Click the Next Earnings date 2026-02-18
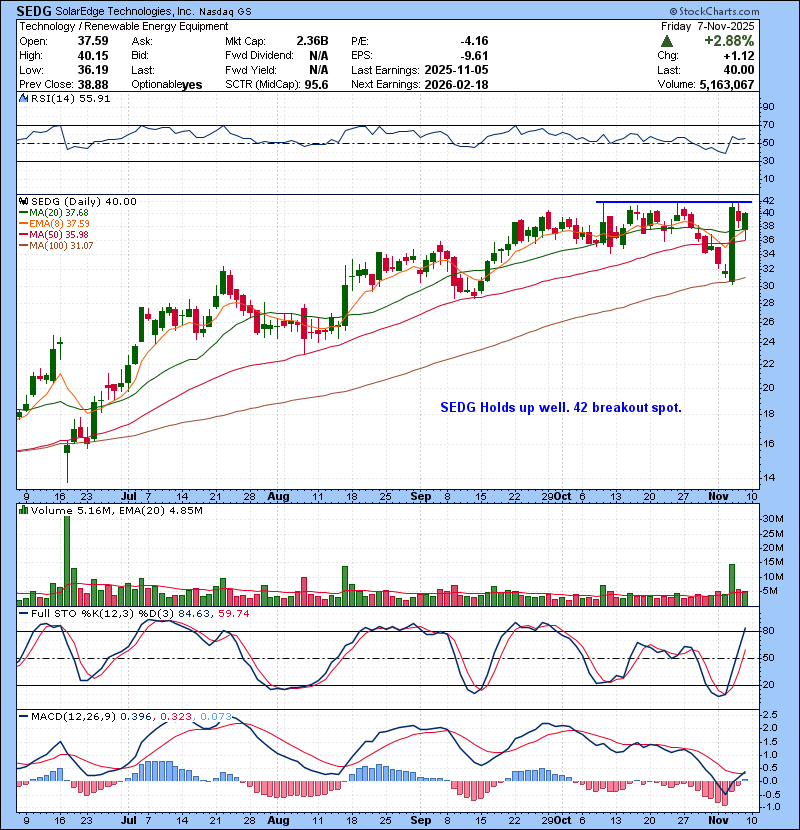 click(x=456, y=84)
